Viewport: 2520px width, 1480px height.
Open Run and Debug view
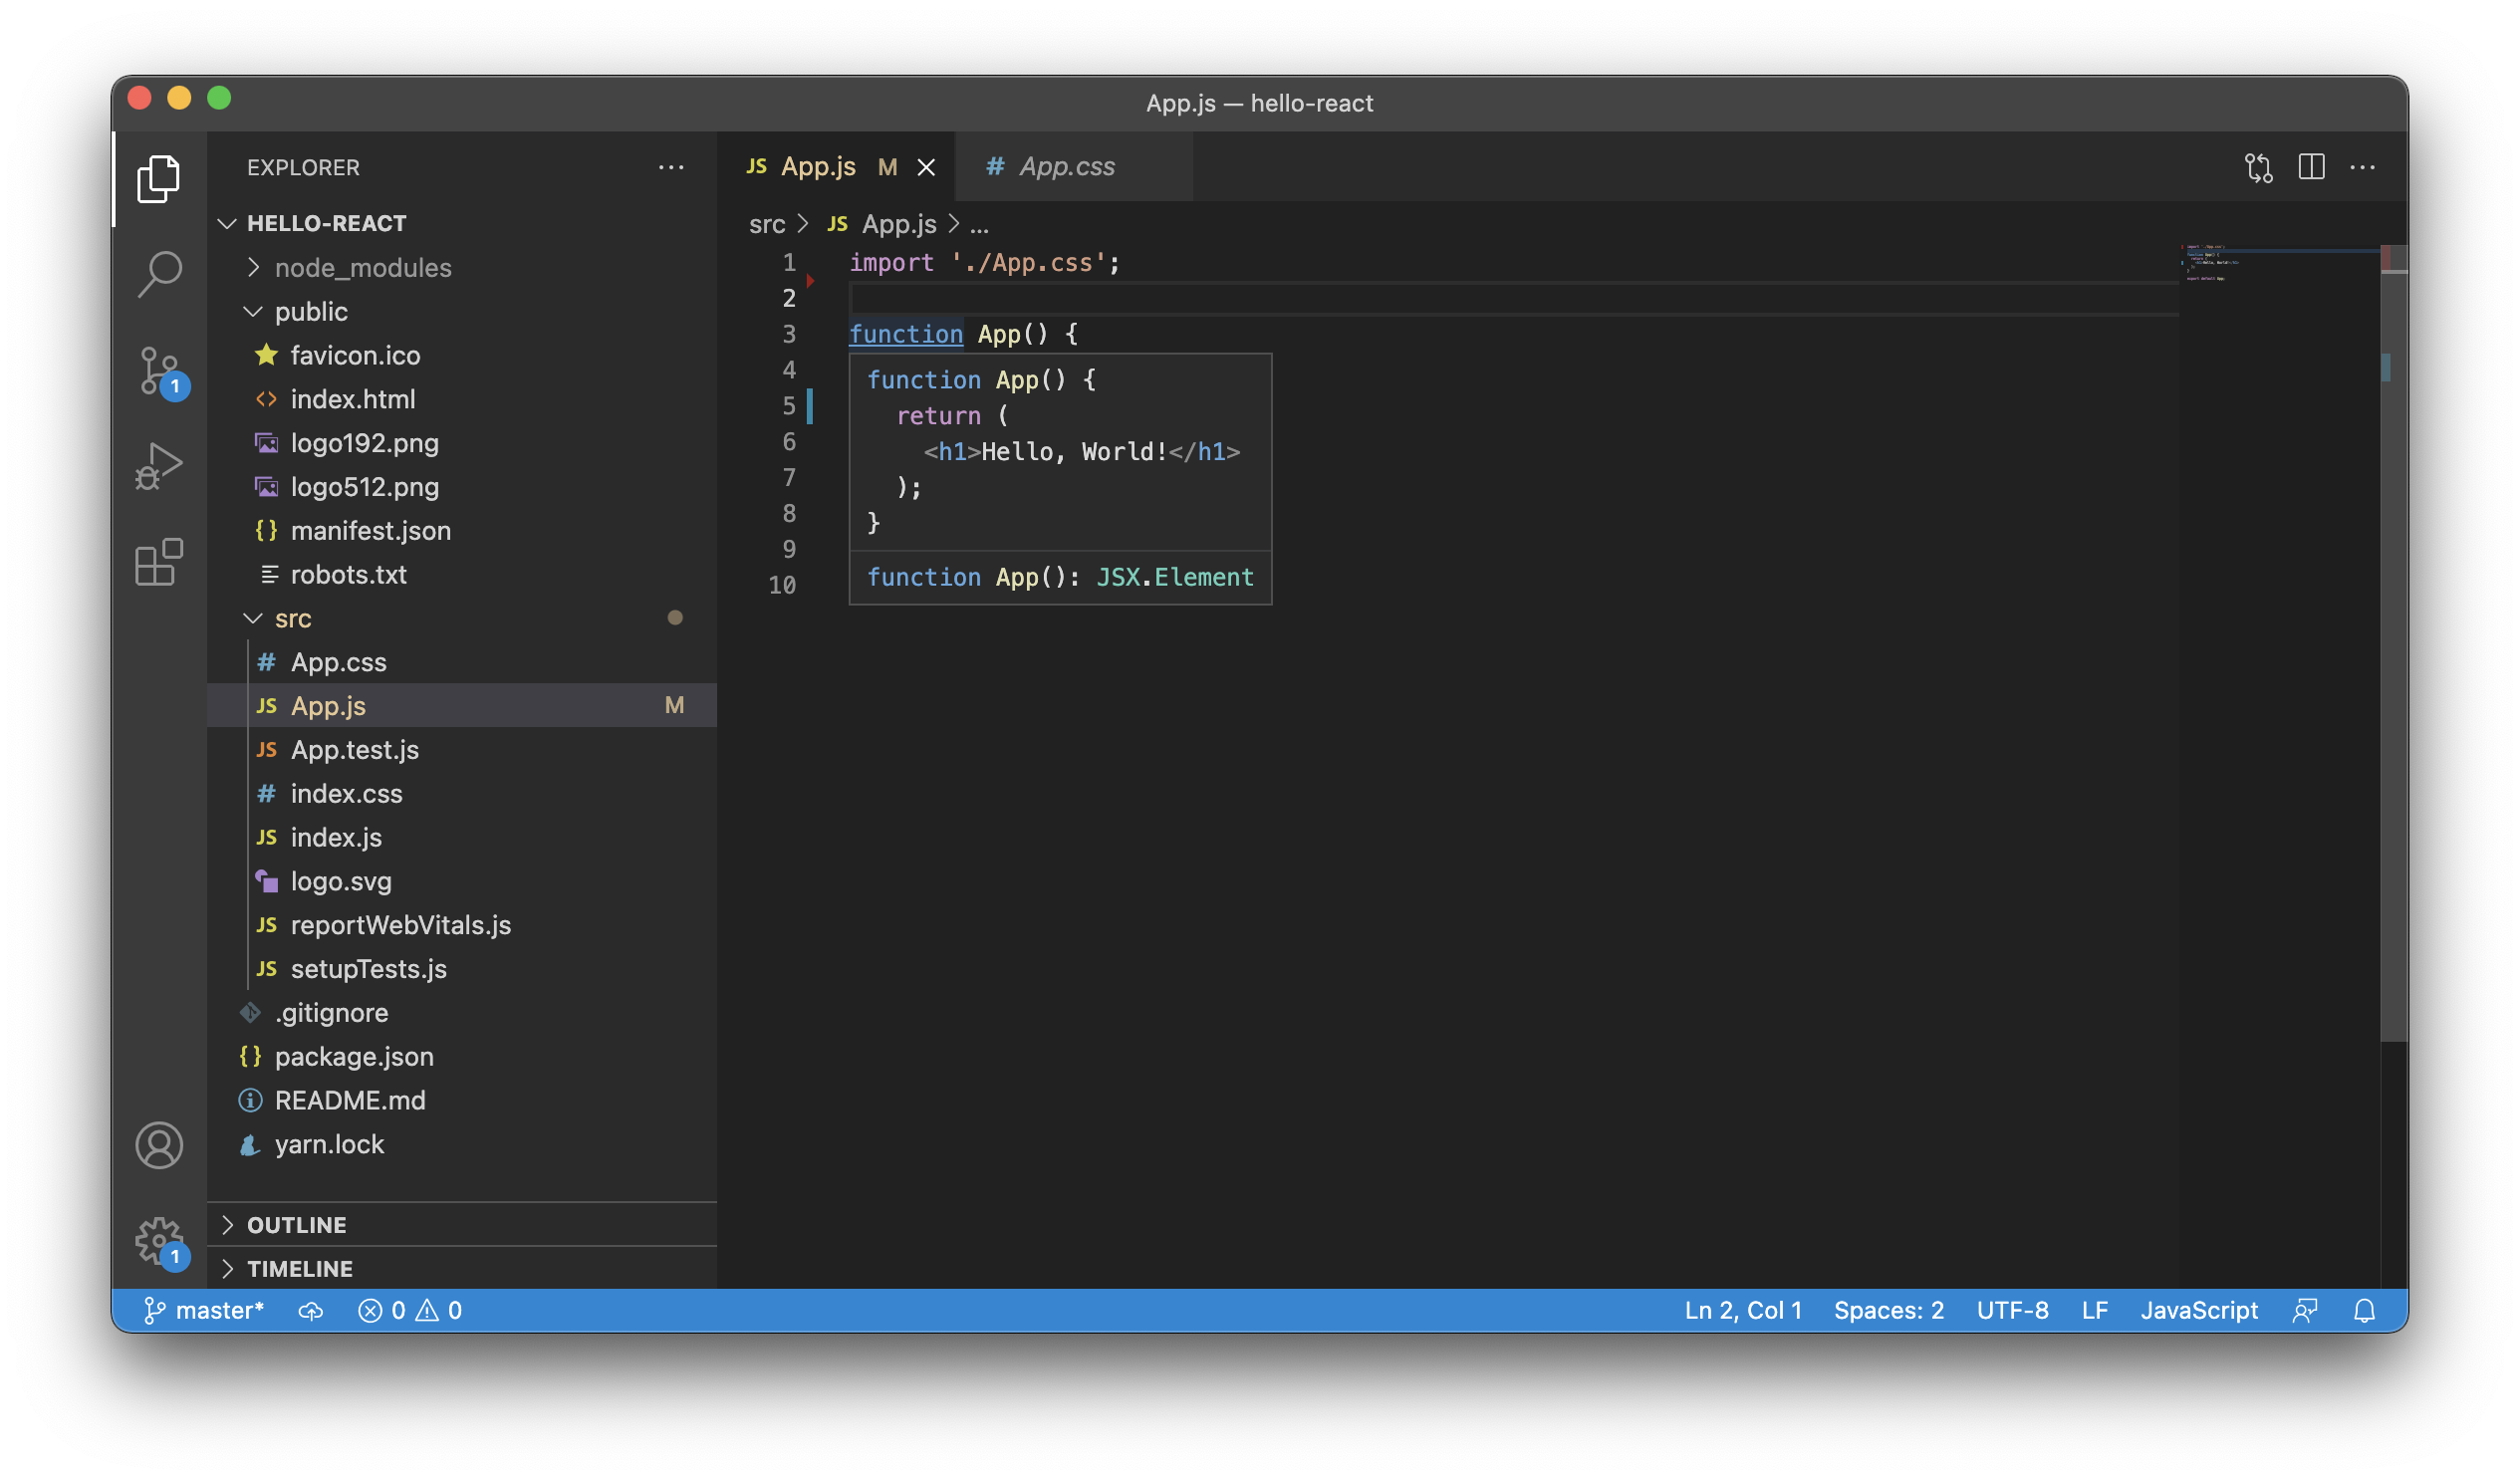point(159,466)
